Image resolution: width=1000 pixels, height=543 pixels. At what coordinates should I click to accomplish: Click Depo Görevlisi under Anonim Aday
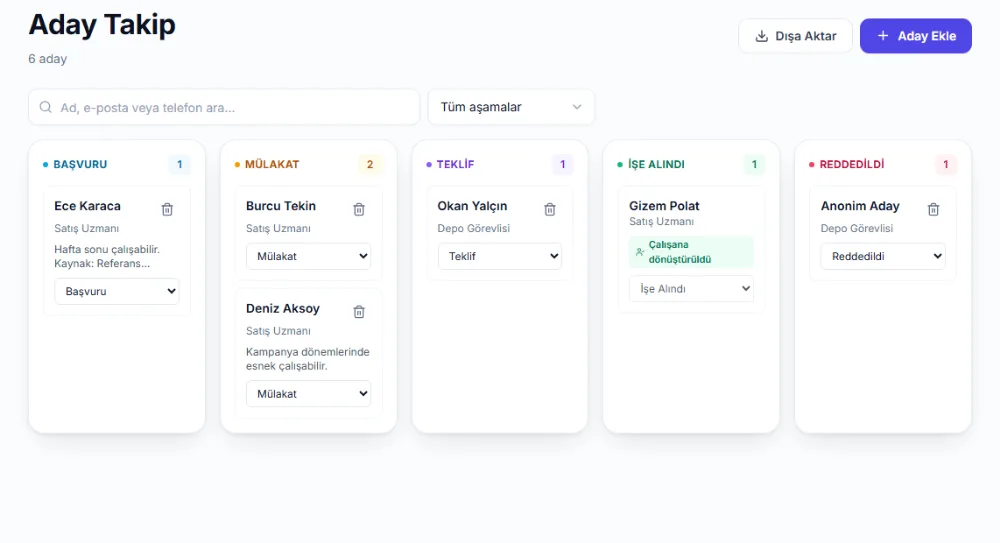(x=857, y=228)
